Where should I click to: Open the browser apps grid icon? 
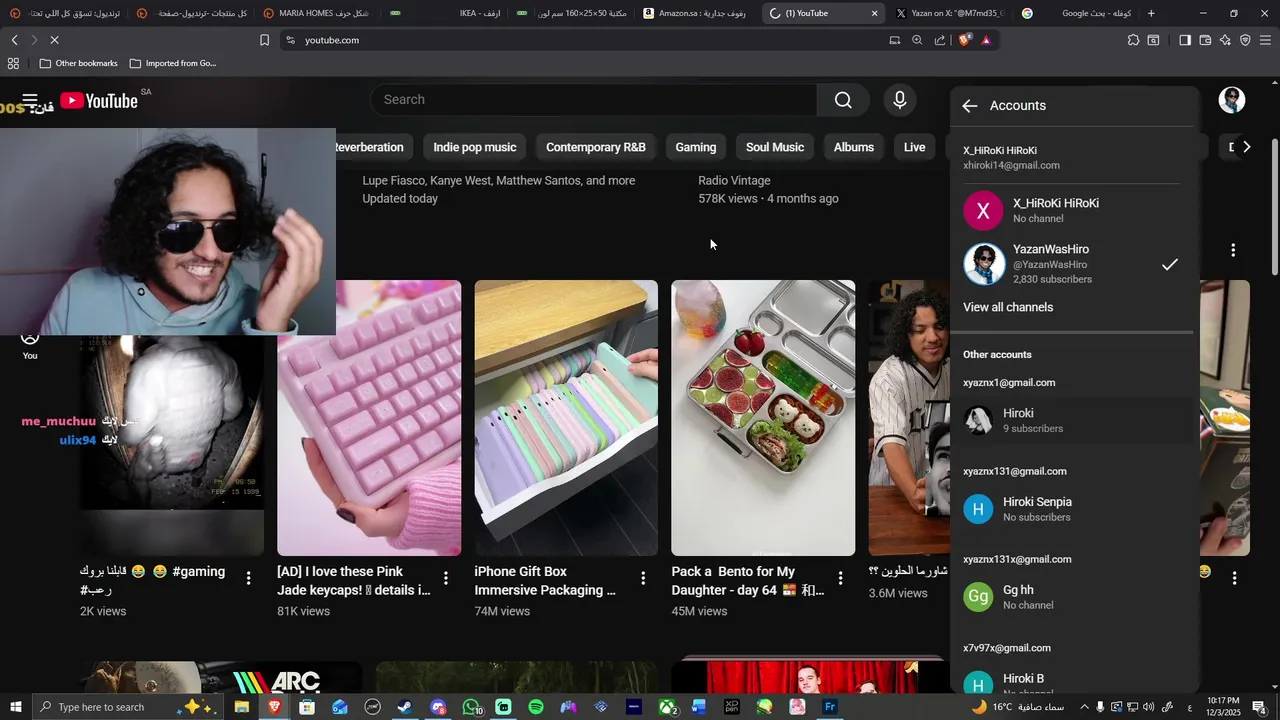(x=13, y=63)
